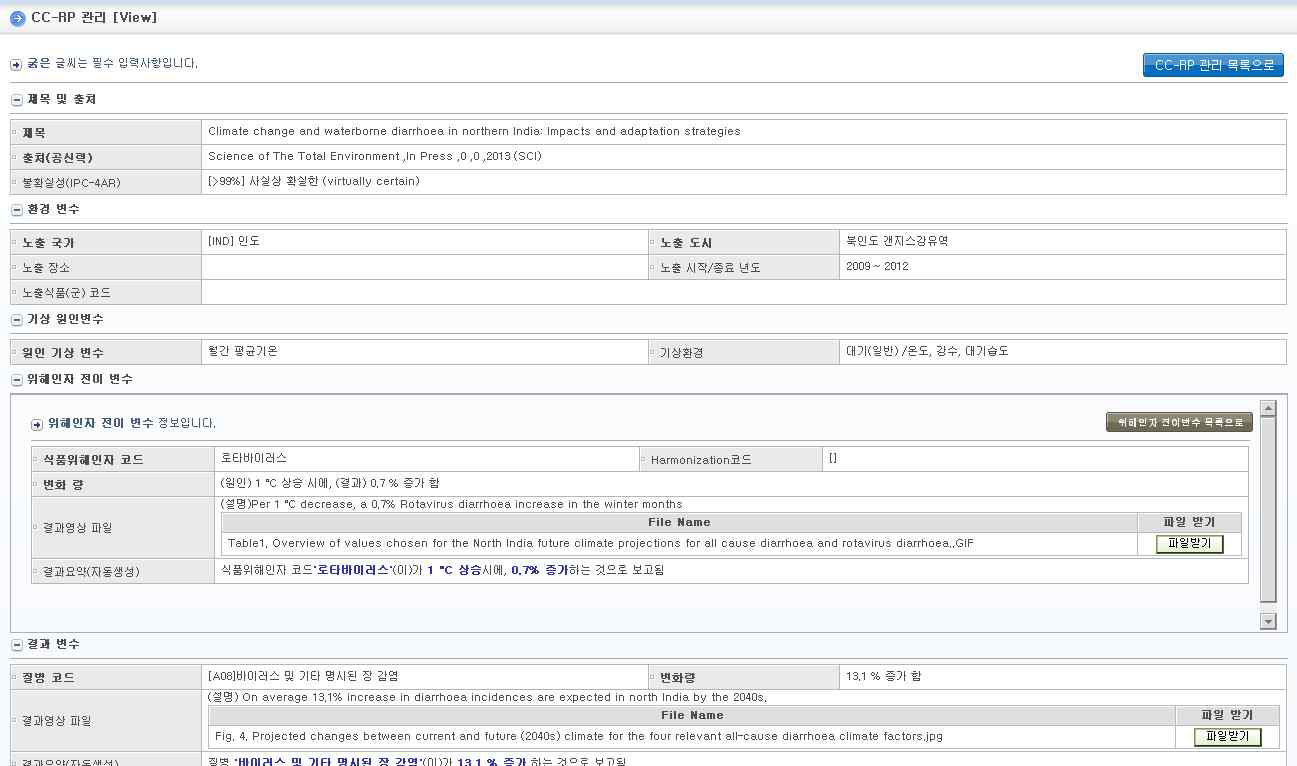Click 'On average 13.1% increase' description
The height and width of the screenshot is (766, 1297).
(487, 697)
